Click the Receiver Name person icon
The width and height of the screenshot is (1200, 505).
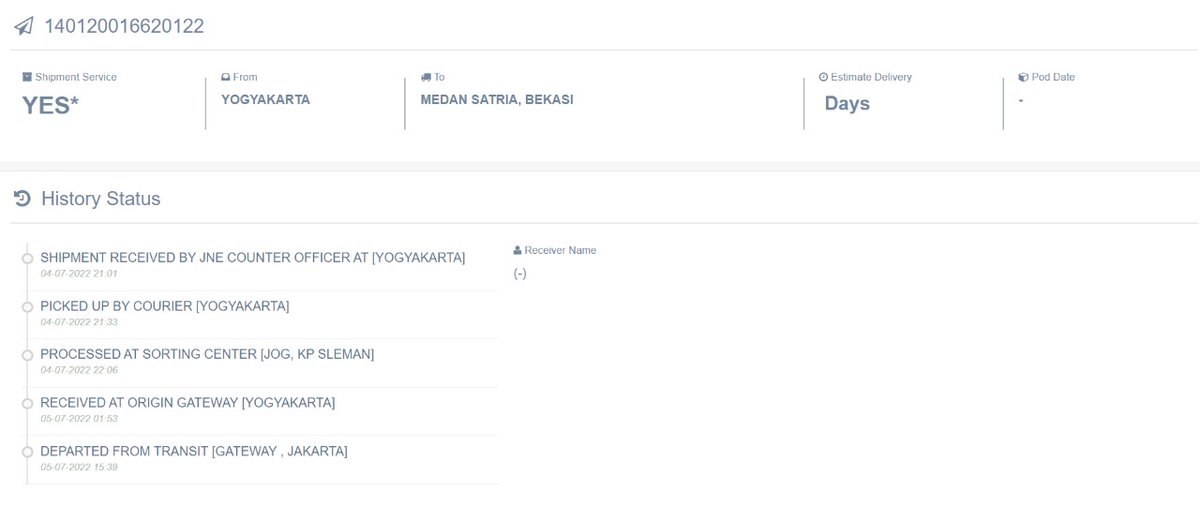pyautogui.click(x=517, y=250)
